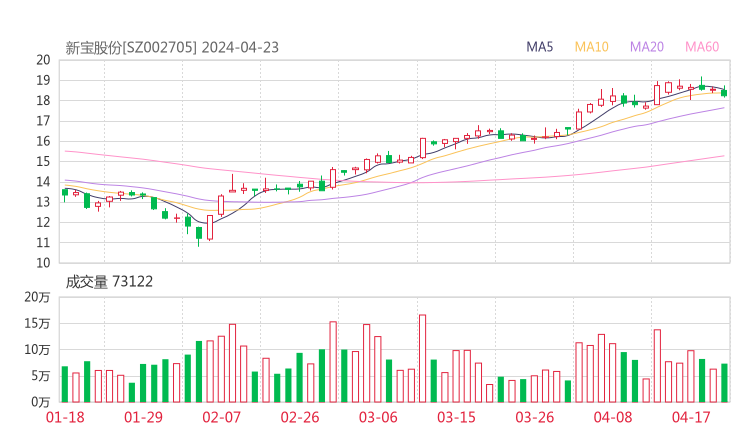Select the 04-17 date label
The height and width of the screenshot is (440, 740).
pos(691,417)
